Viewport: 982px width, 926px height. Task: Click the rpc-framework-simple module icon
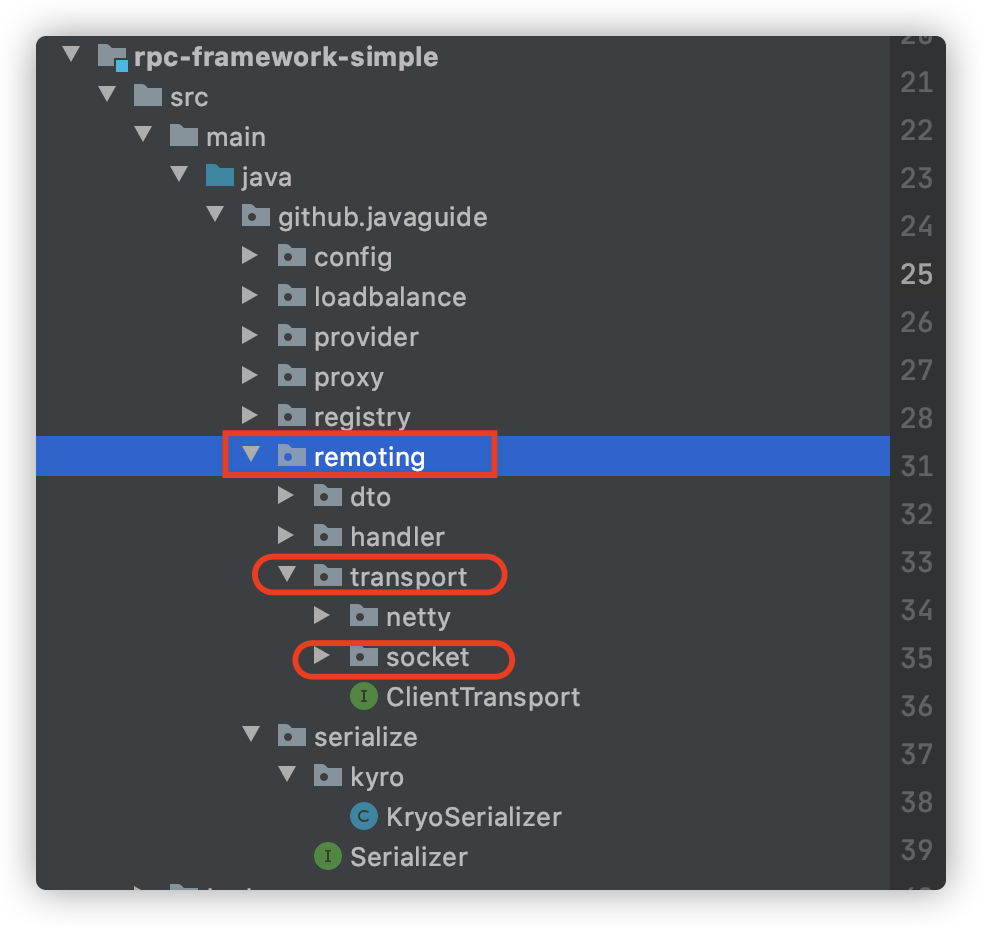(113, 57)
